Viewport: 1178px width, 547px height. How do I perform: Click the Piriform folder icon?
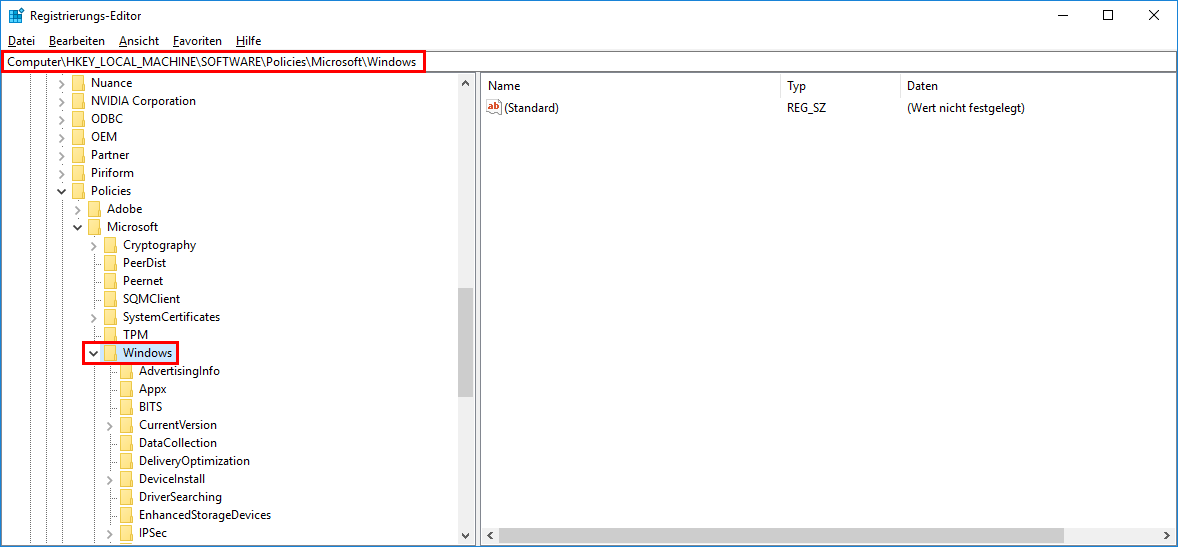78,174
